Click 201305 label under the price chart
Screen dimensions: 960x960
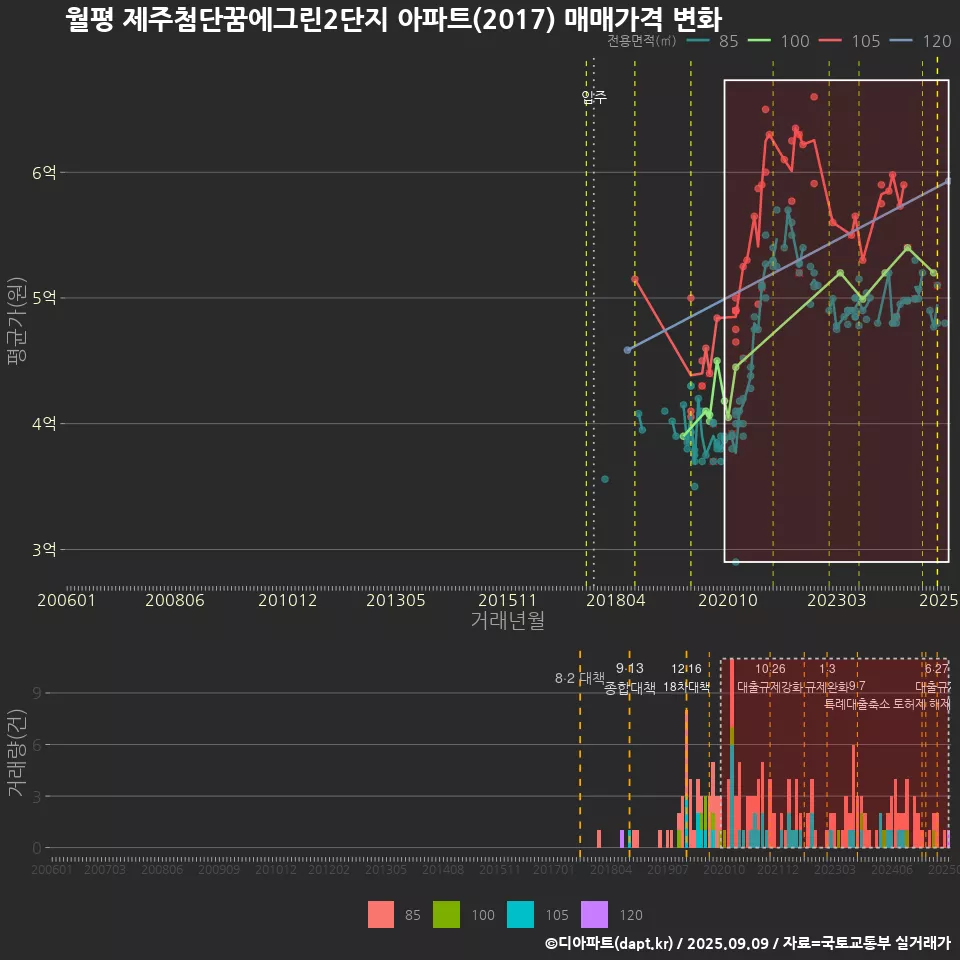click(396, 600)
